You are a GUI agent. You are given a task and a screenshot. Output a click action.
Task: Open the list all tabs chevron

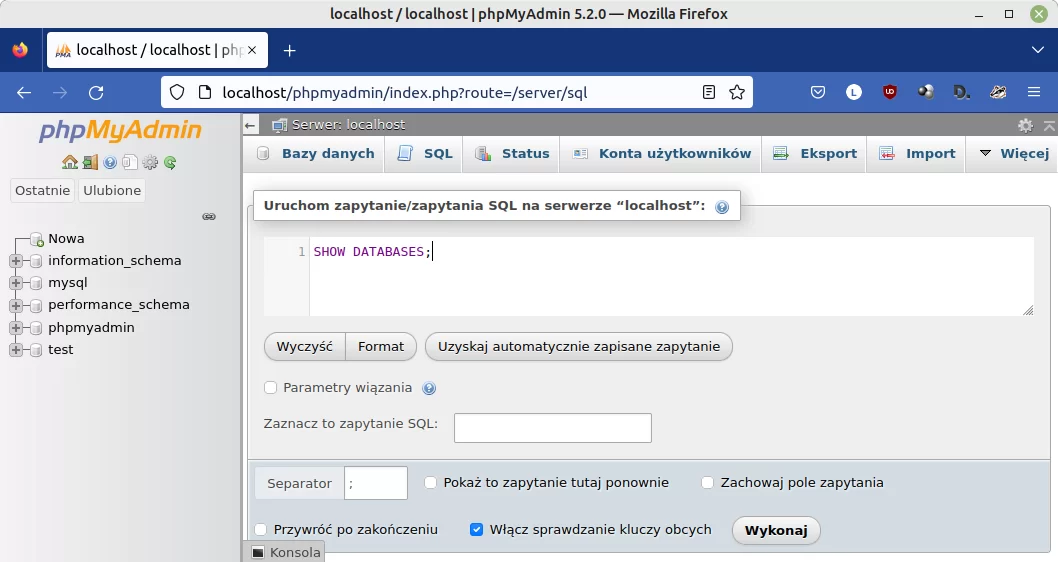coord(1038,50)
